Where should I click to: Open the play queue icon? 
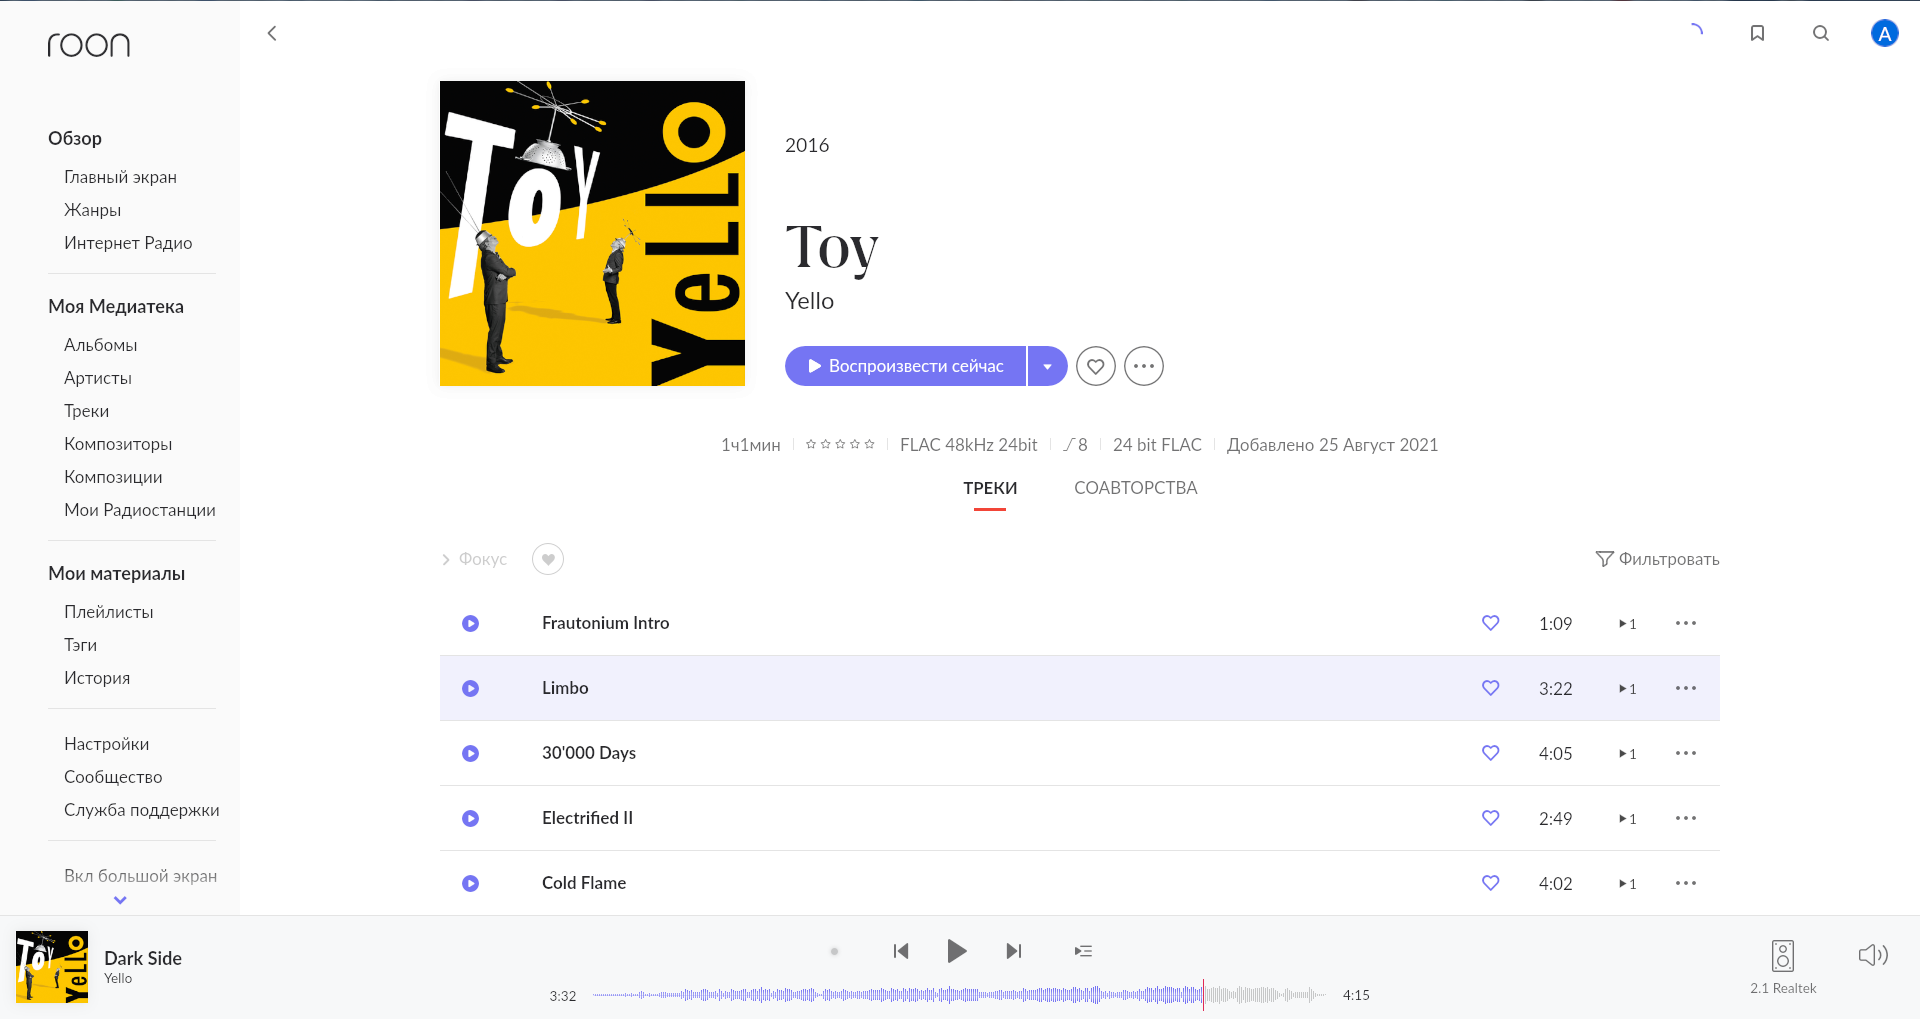tap(1083, 951)
